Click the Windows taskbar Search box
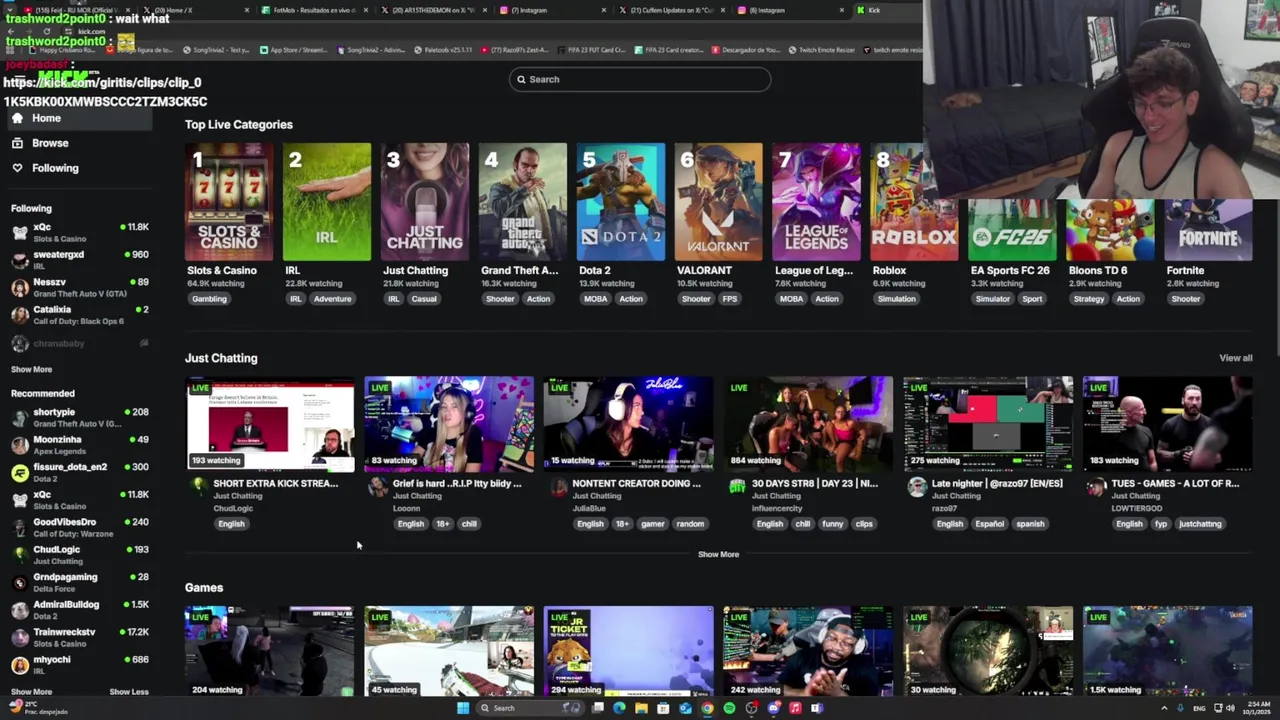Screen dimensions: 1280x720 coord(531,708)
